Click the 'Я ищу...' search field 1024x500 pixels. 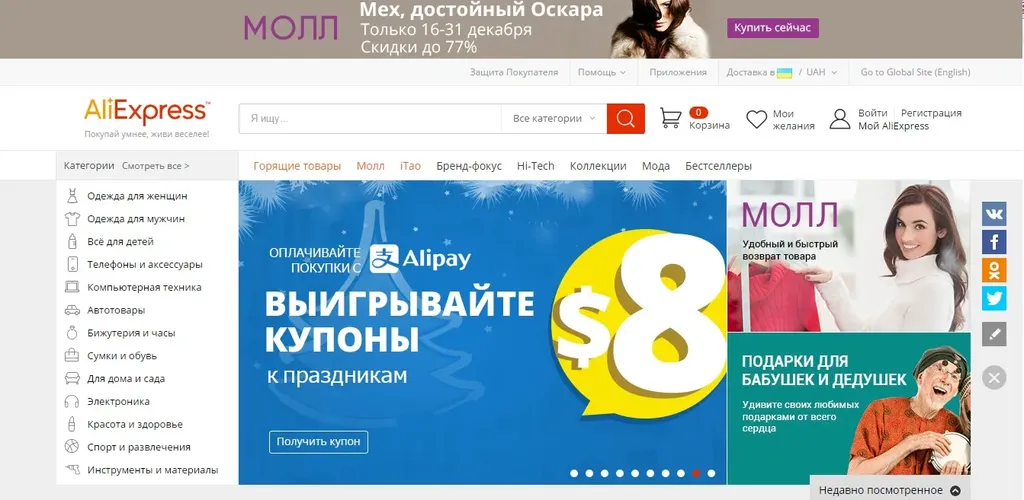[370, 119]
